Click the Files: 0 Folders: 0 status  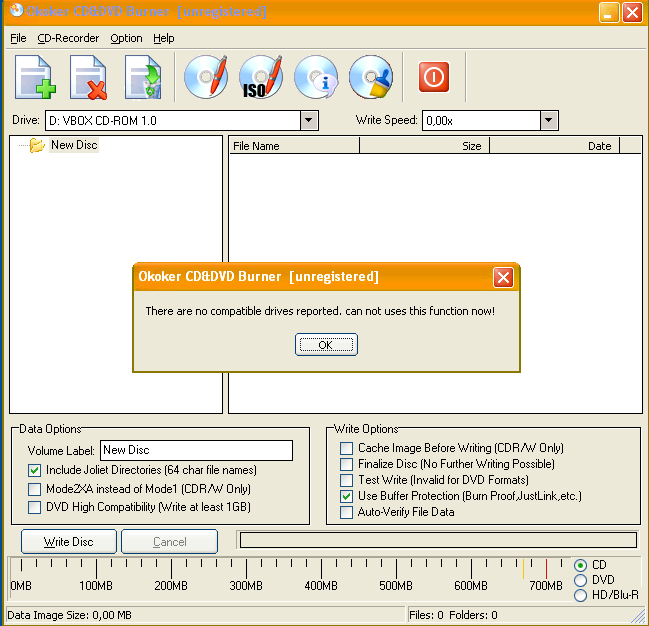point(453,615)
